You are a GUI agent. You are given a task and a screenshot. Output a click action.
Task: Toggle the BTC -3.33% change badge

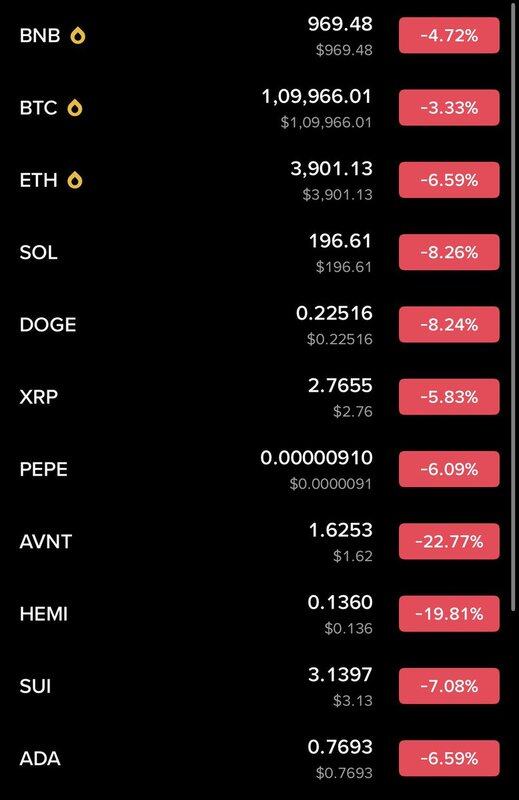coord(449,108)
